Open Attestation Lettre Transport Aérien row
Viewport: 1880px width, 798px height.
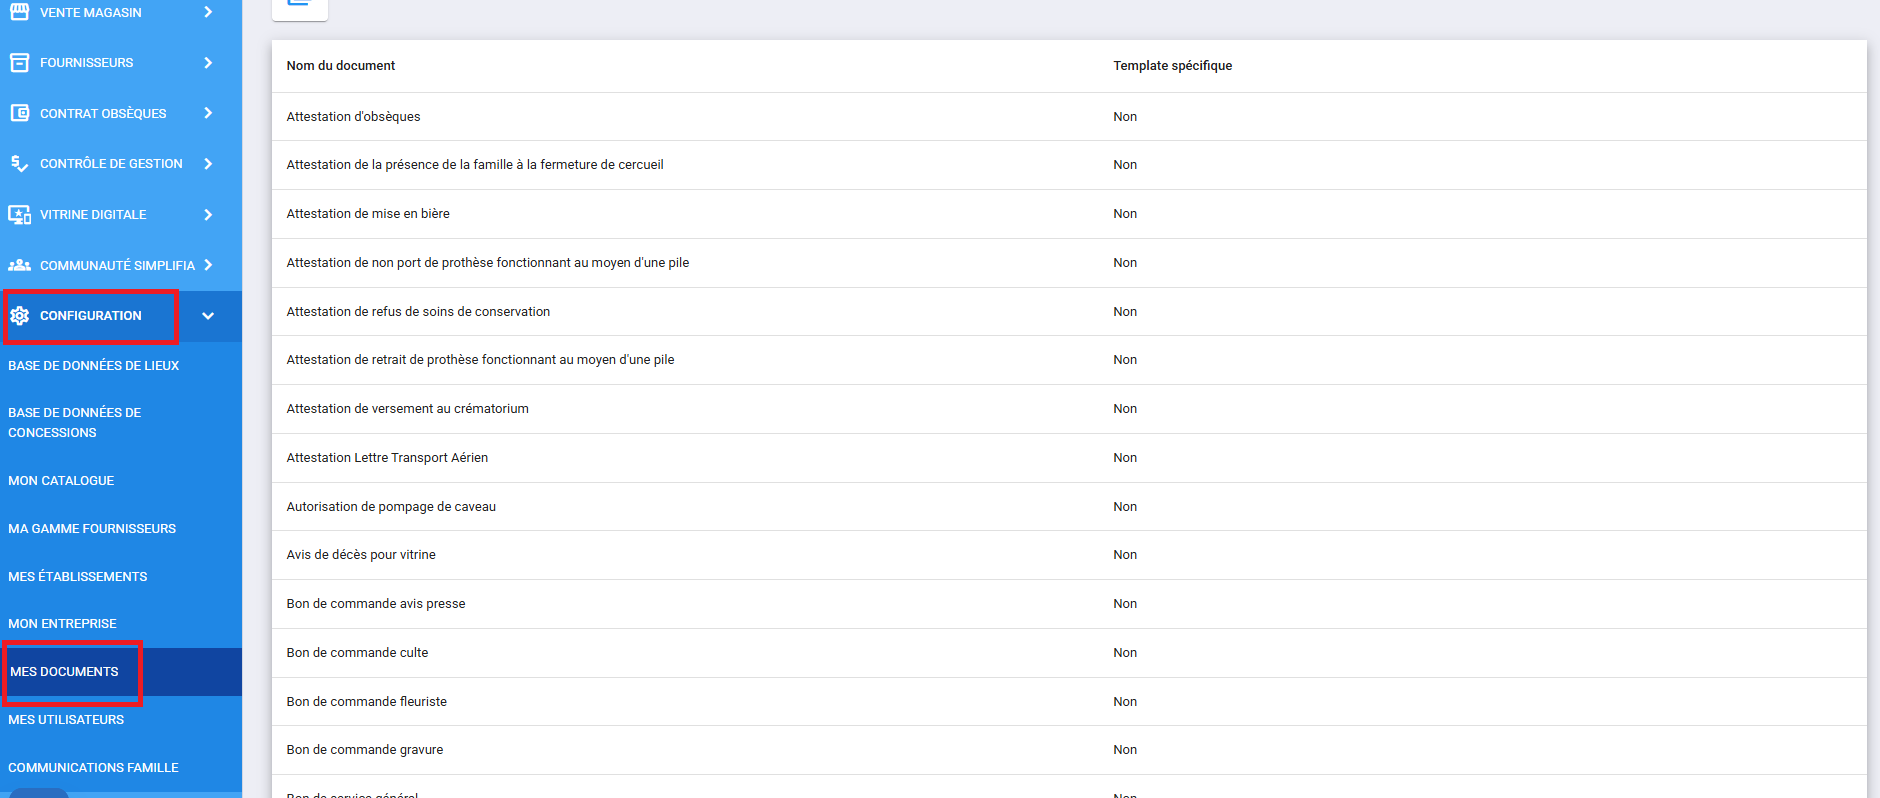click(x=1069, y=458)
